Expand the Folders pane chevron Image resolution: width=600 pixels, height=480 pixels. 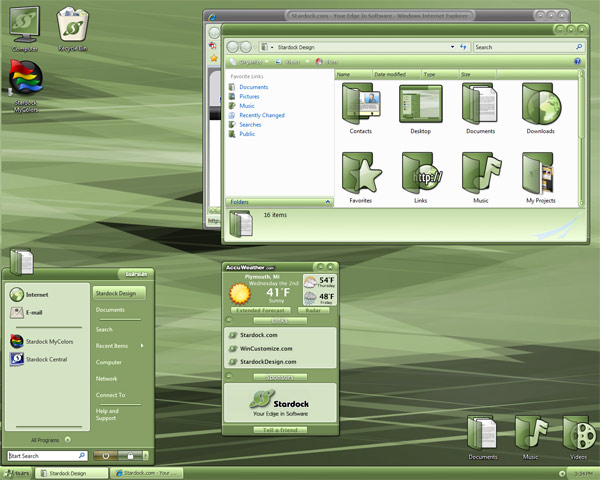328,202
